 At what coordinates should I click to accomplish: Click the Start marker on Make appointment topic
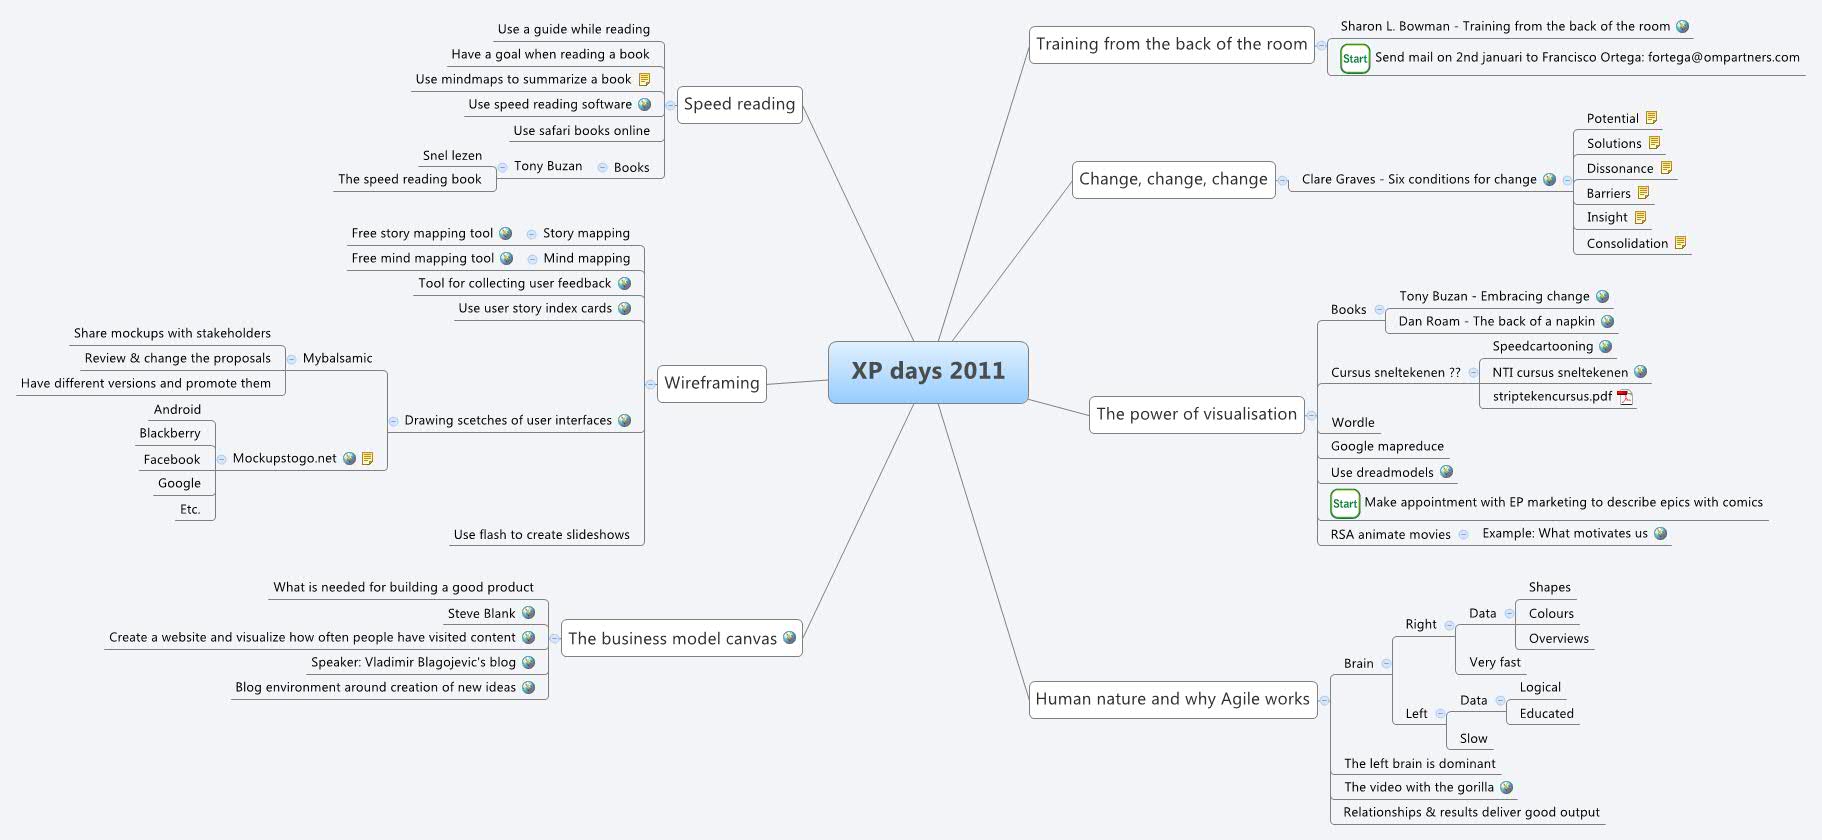pos(1345,503)
